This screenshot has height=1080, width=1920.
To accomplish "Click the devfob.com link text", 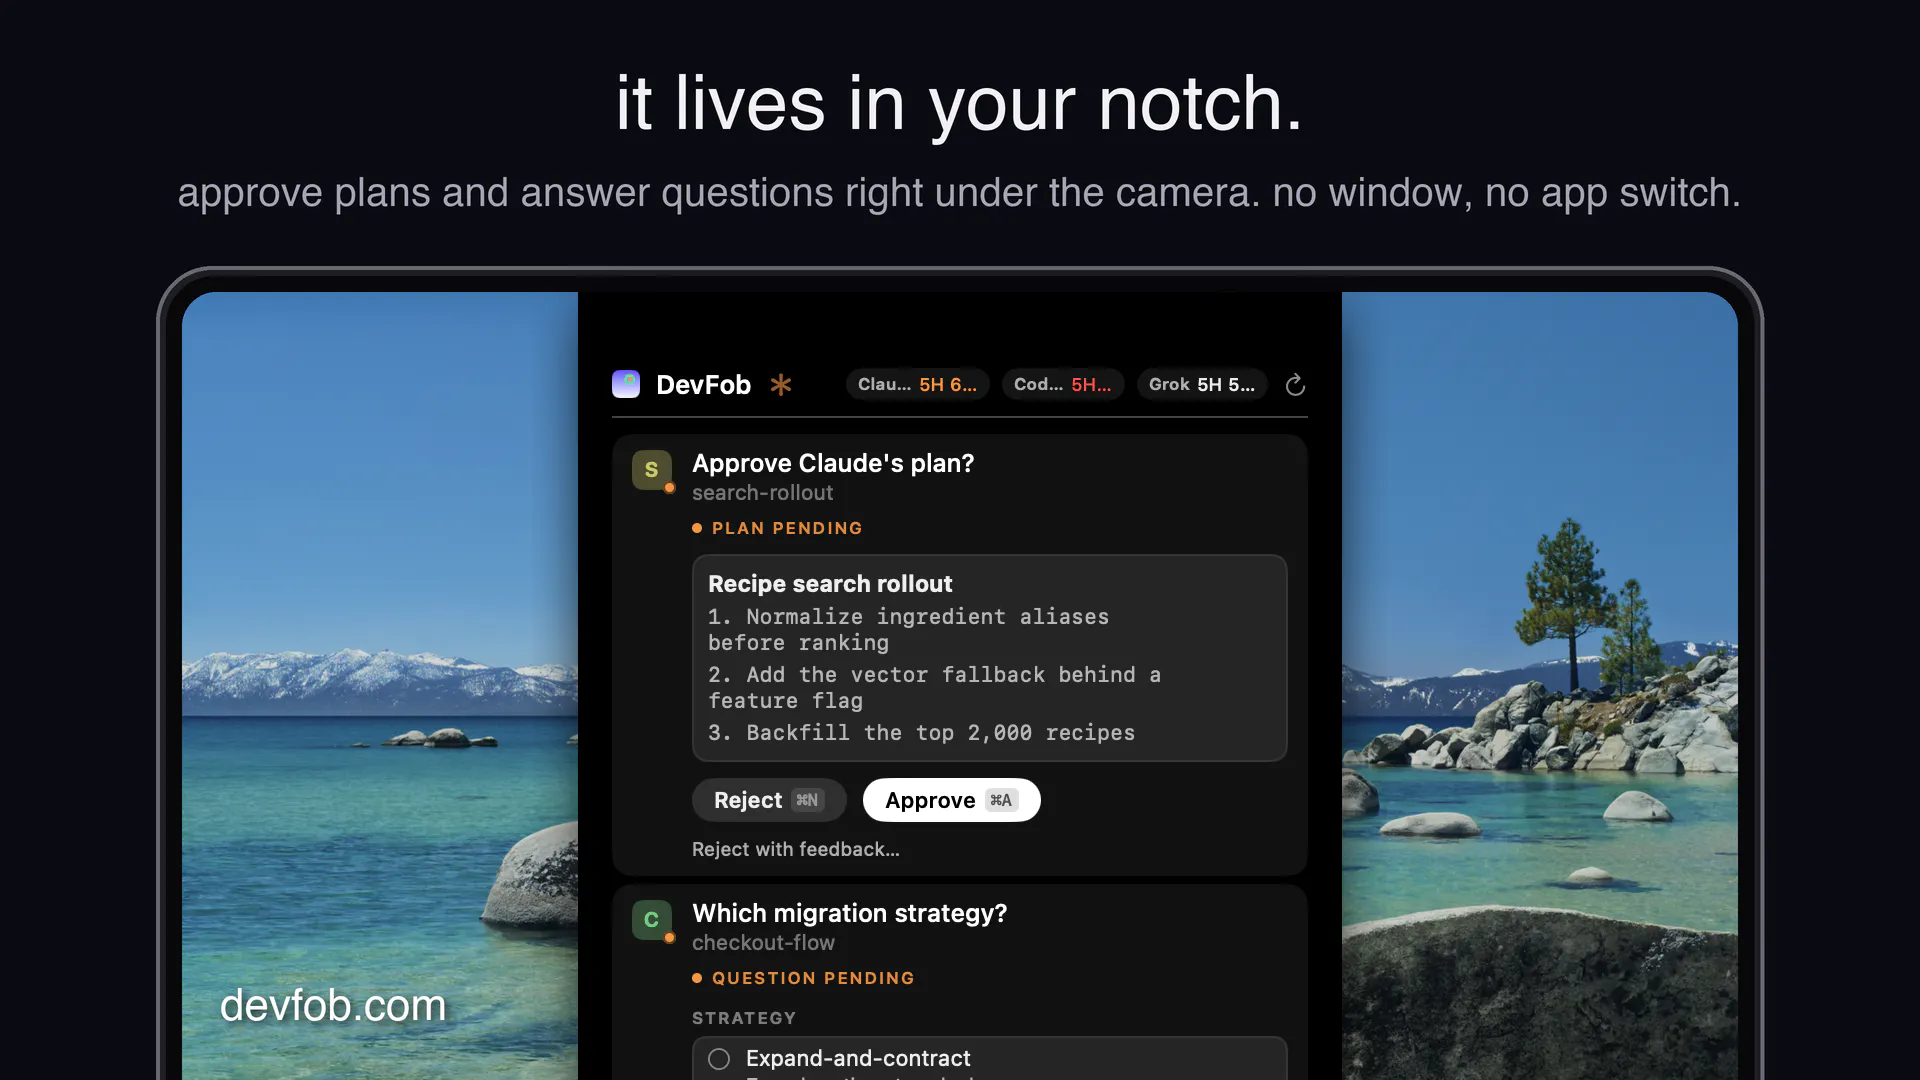I will [333, 1005].
